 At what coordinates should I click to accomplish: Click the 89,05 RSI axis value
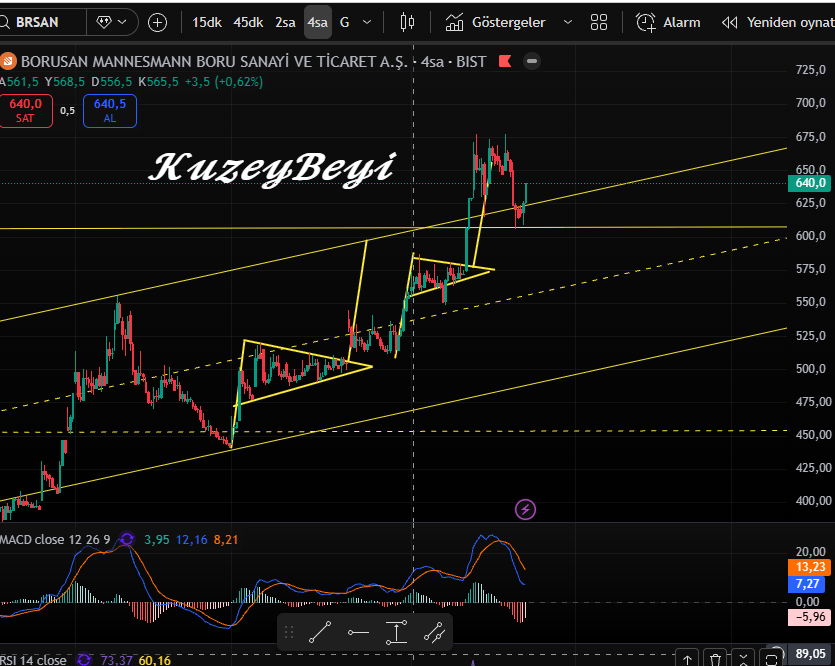click(x=810, y=653)
